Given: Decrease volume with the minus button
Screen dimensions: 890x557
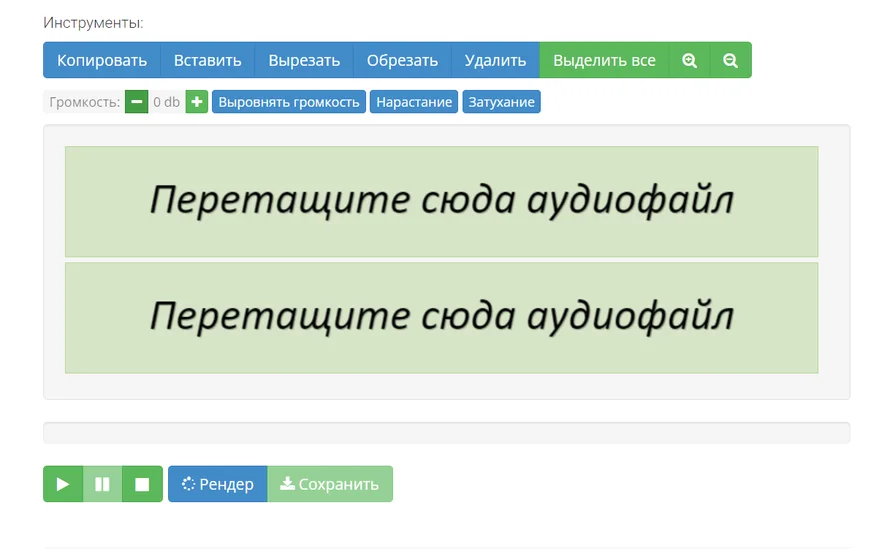Looking at the screenshot, I should point(136,102).
